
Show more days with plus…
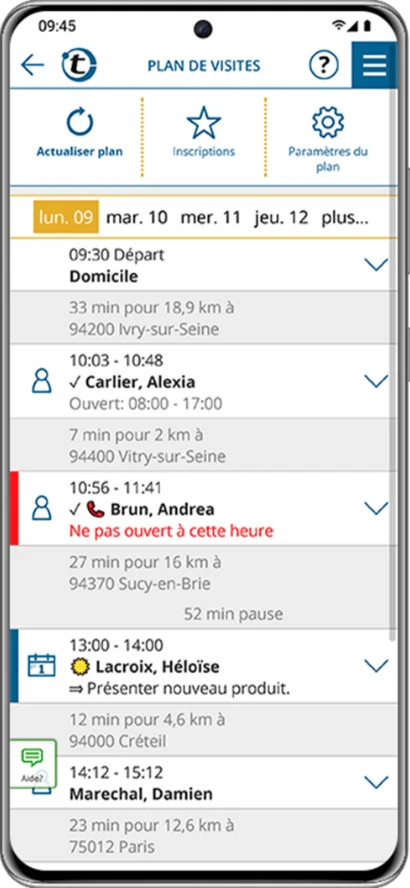click(345, 217)
